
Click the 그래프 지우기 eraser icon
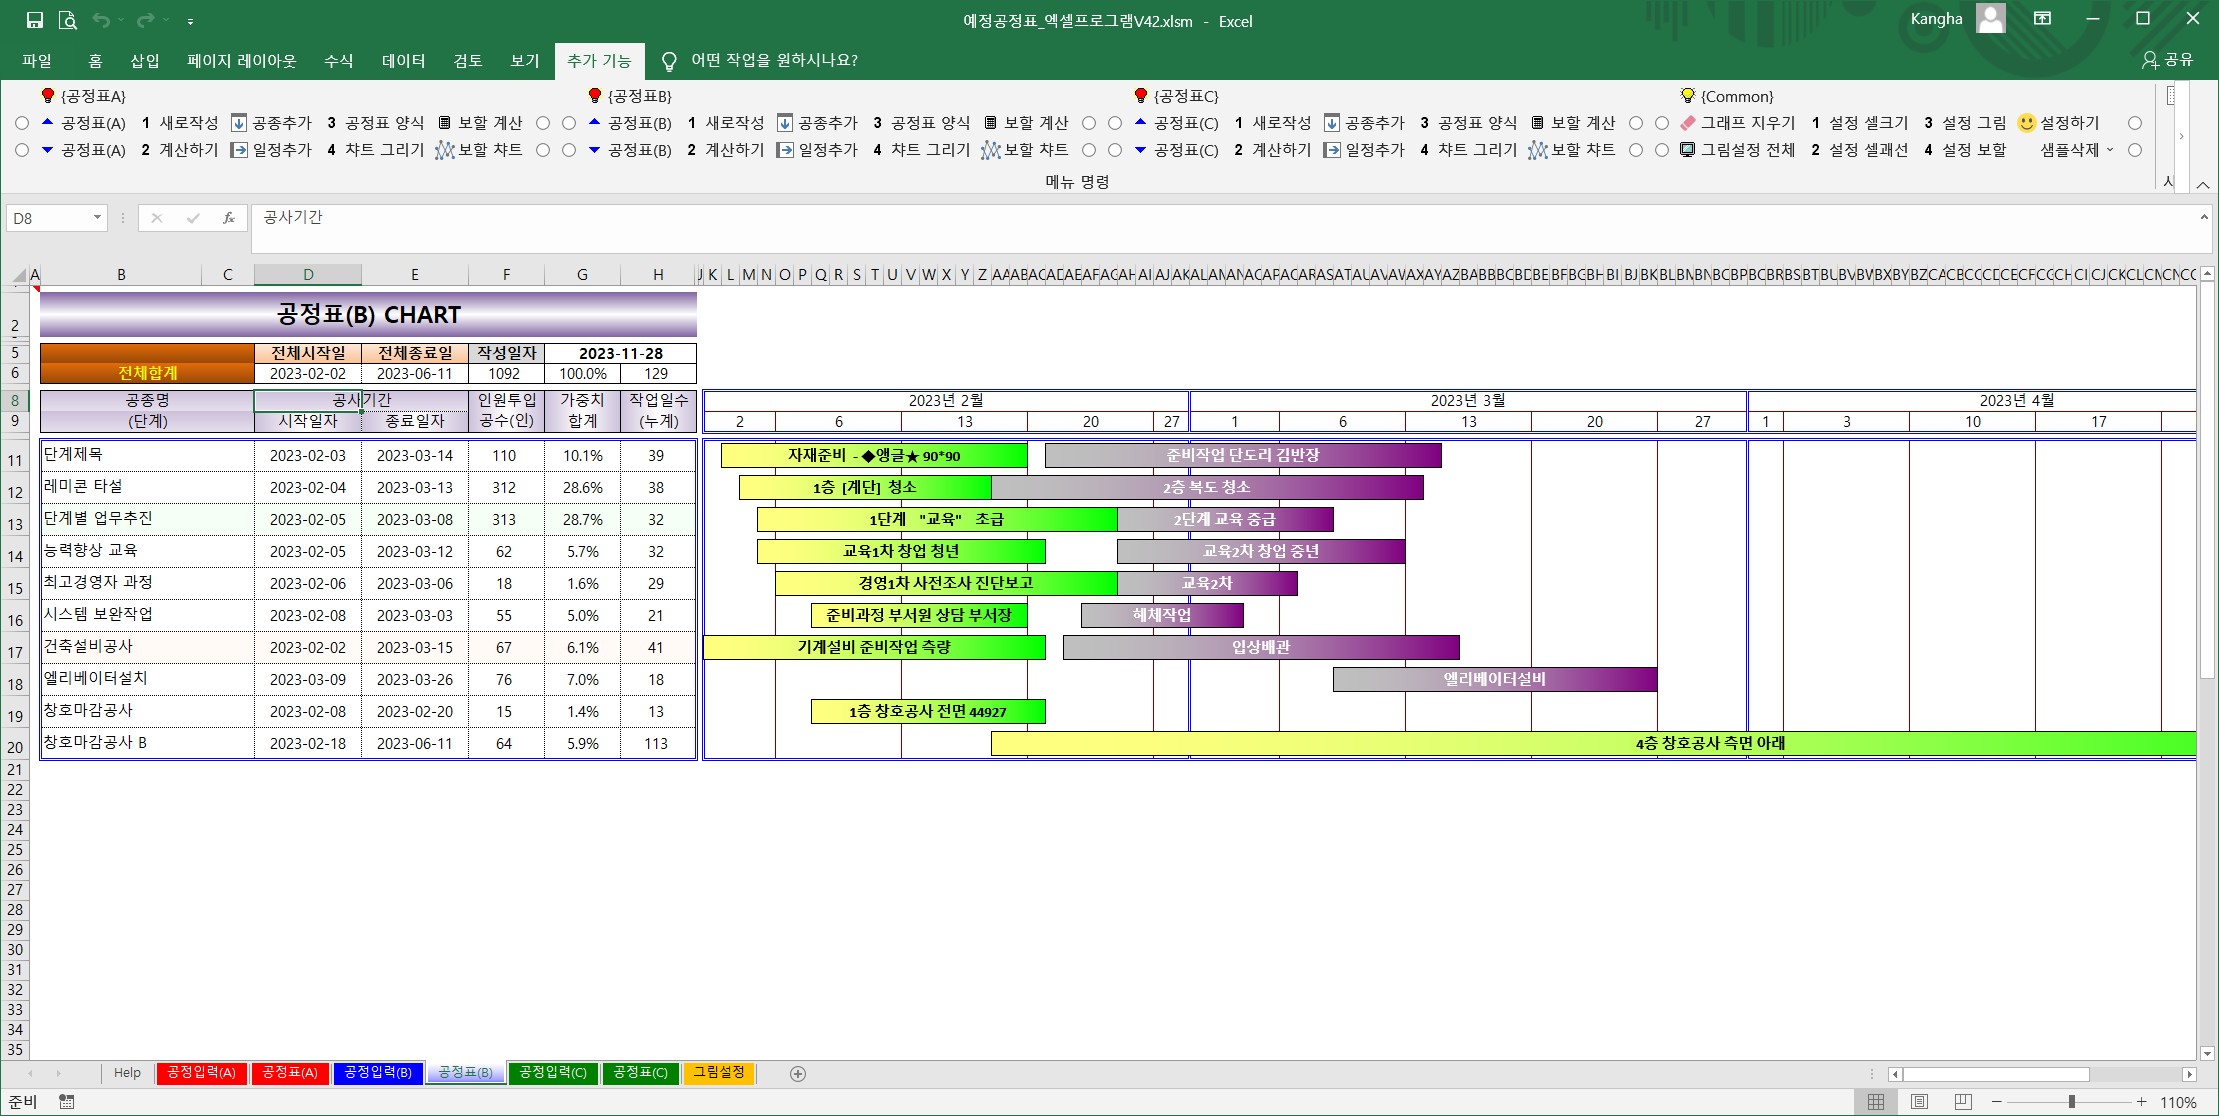1688,123
